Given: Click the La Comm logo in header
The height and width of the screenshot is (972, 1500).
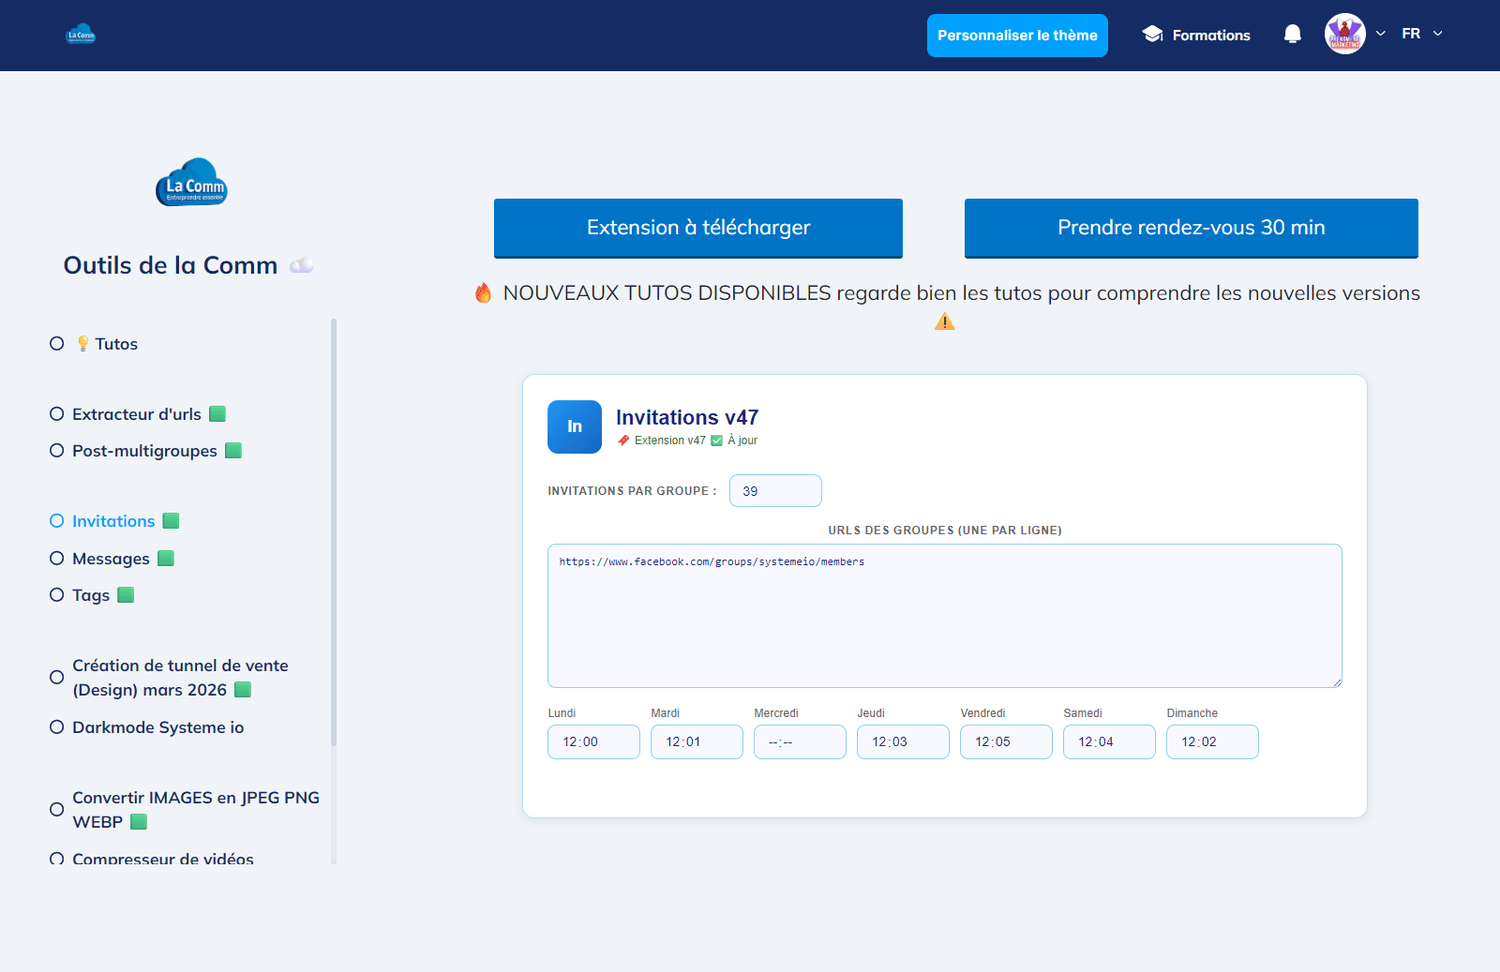Looking at the screenshot, I should point(80,35).
